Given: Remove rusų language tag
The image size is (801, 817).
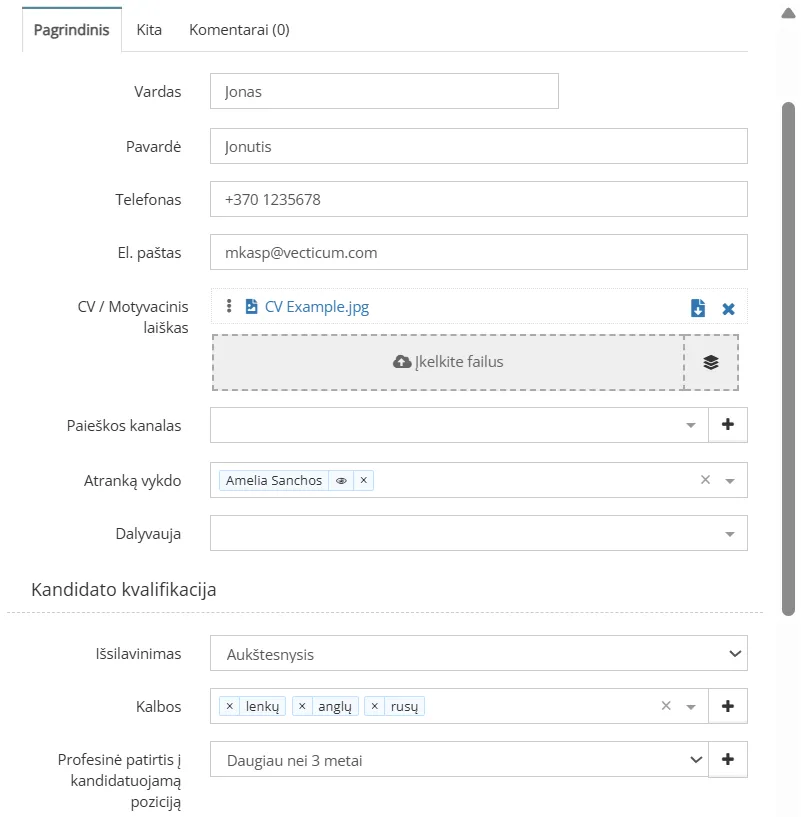Looking at the screenshot, I should [x=376, y=706].
